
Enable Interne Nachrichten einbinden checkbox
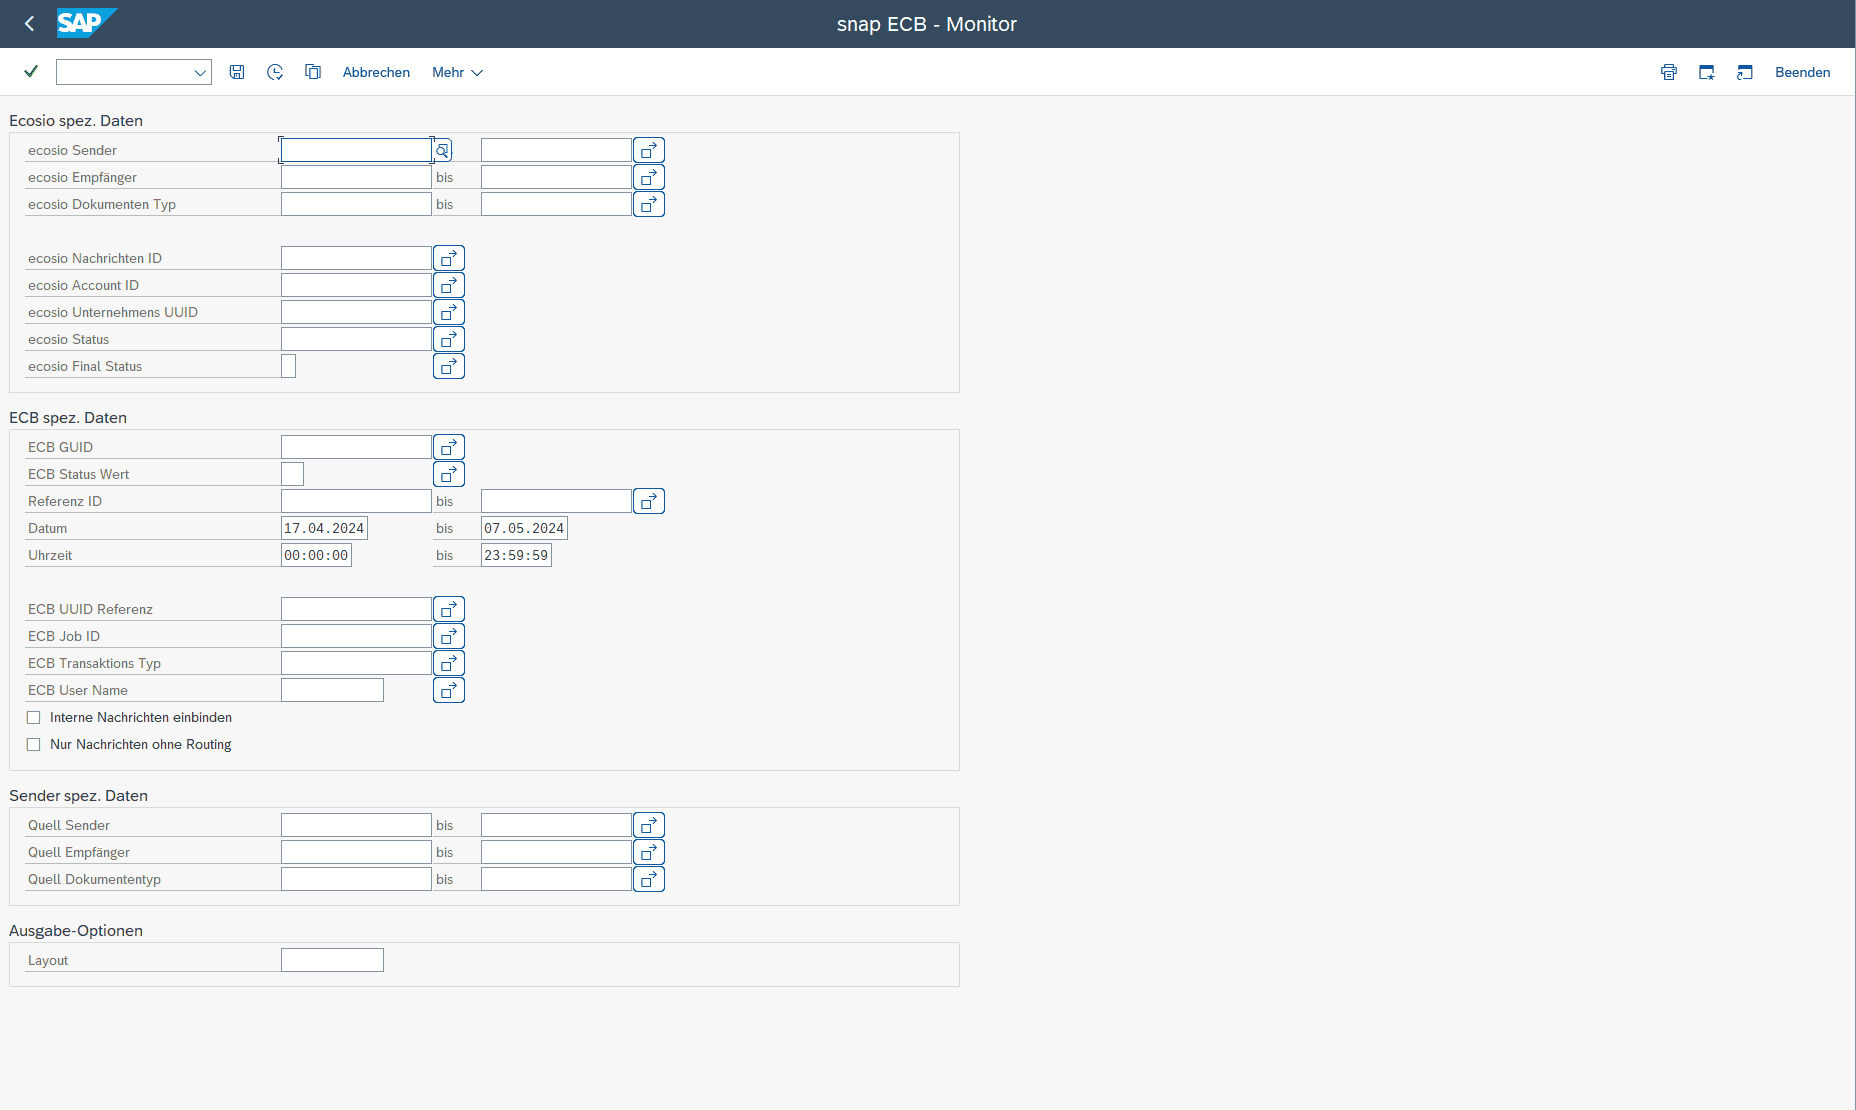pyautogui.click(x=34, y=718)
